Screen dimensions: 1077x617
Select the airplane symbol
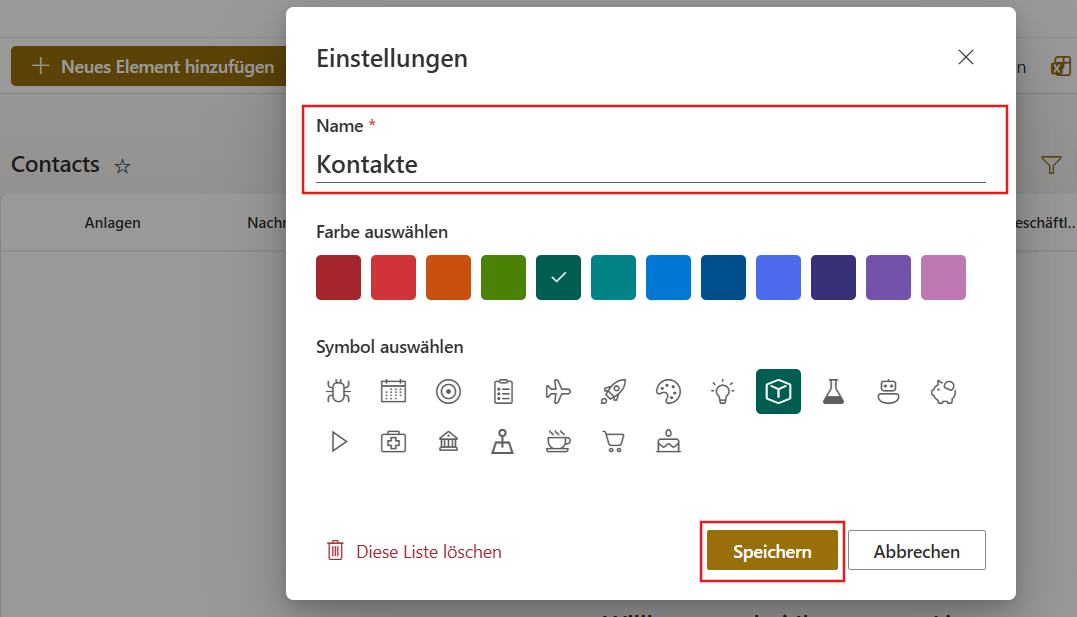click(x=558, y=392)
